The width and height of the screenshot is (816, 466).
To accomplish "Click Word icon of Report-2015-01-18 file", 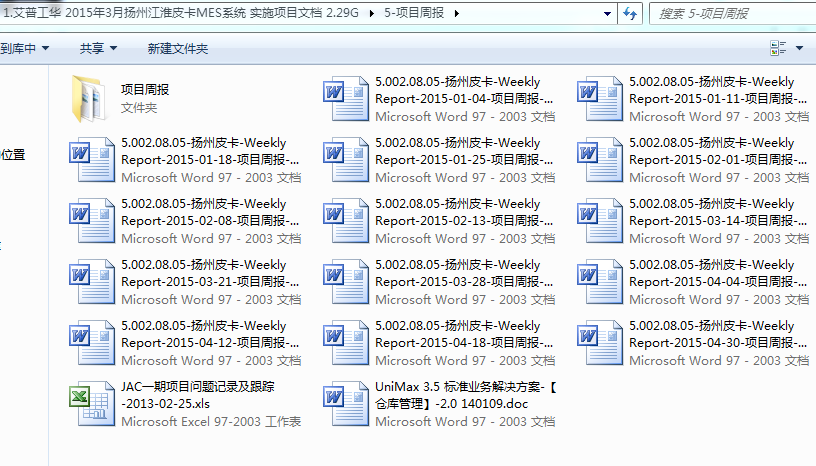I will (x=92, y=159).
